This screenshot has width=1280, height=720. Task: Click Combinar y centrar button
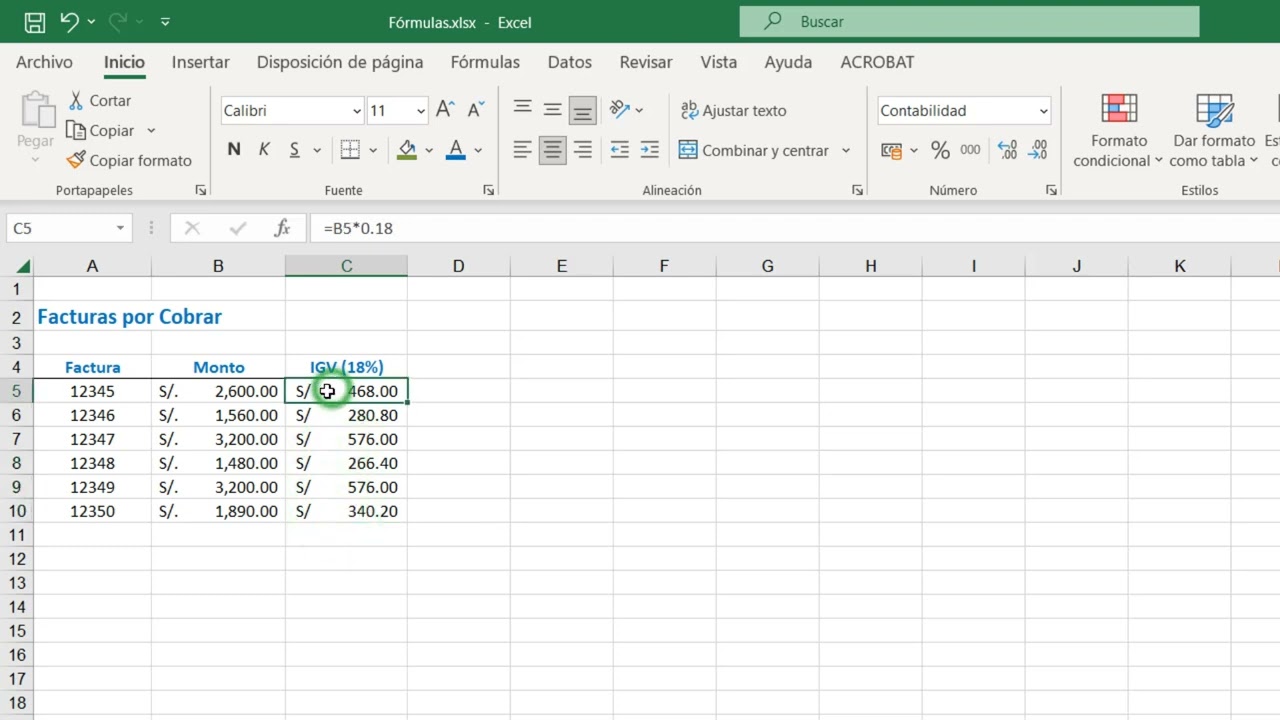pos(754,151)
